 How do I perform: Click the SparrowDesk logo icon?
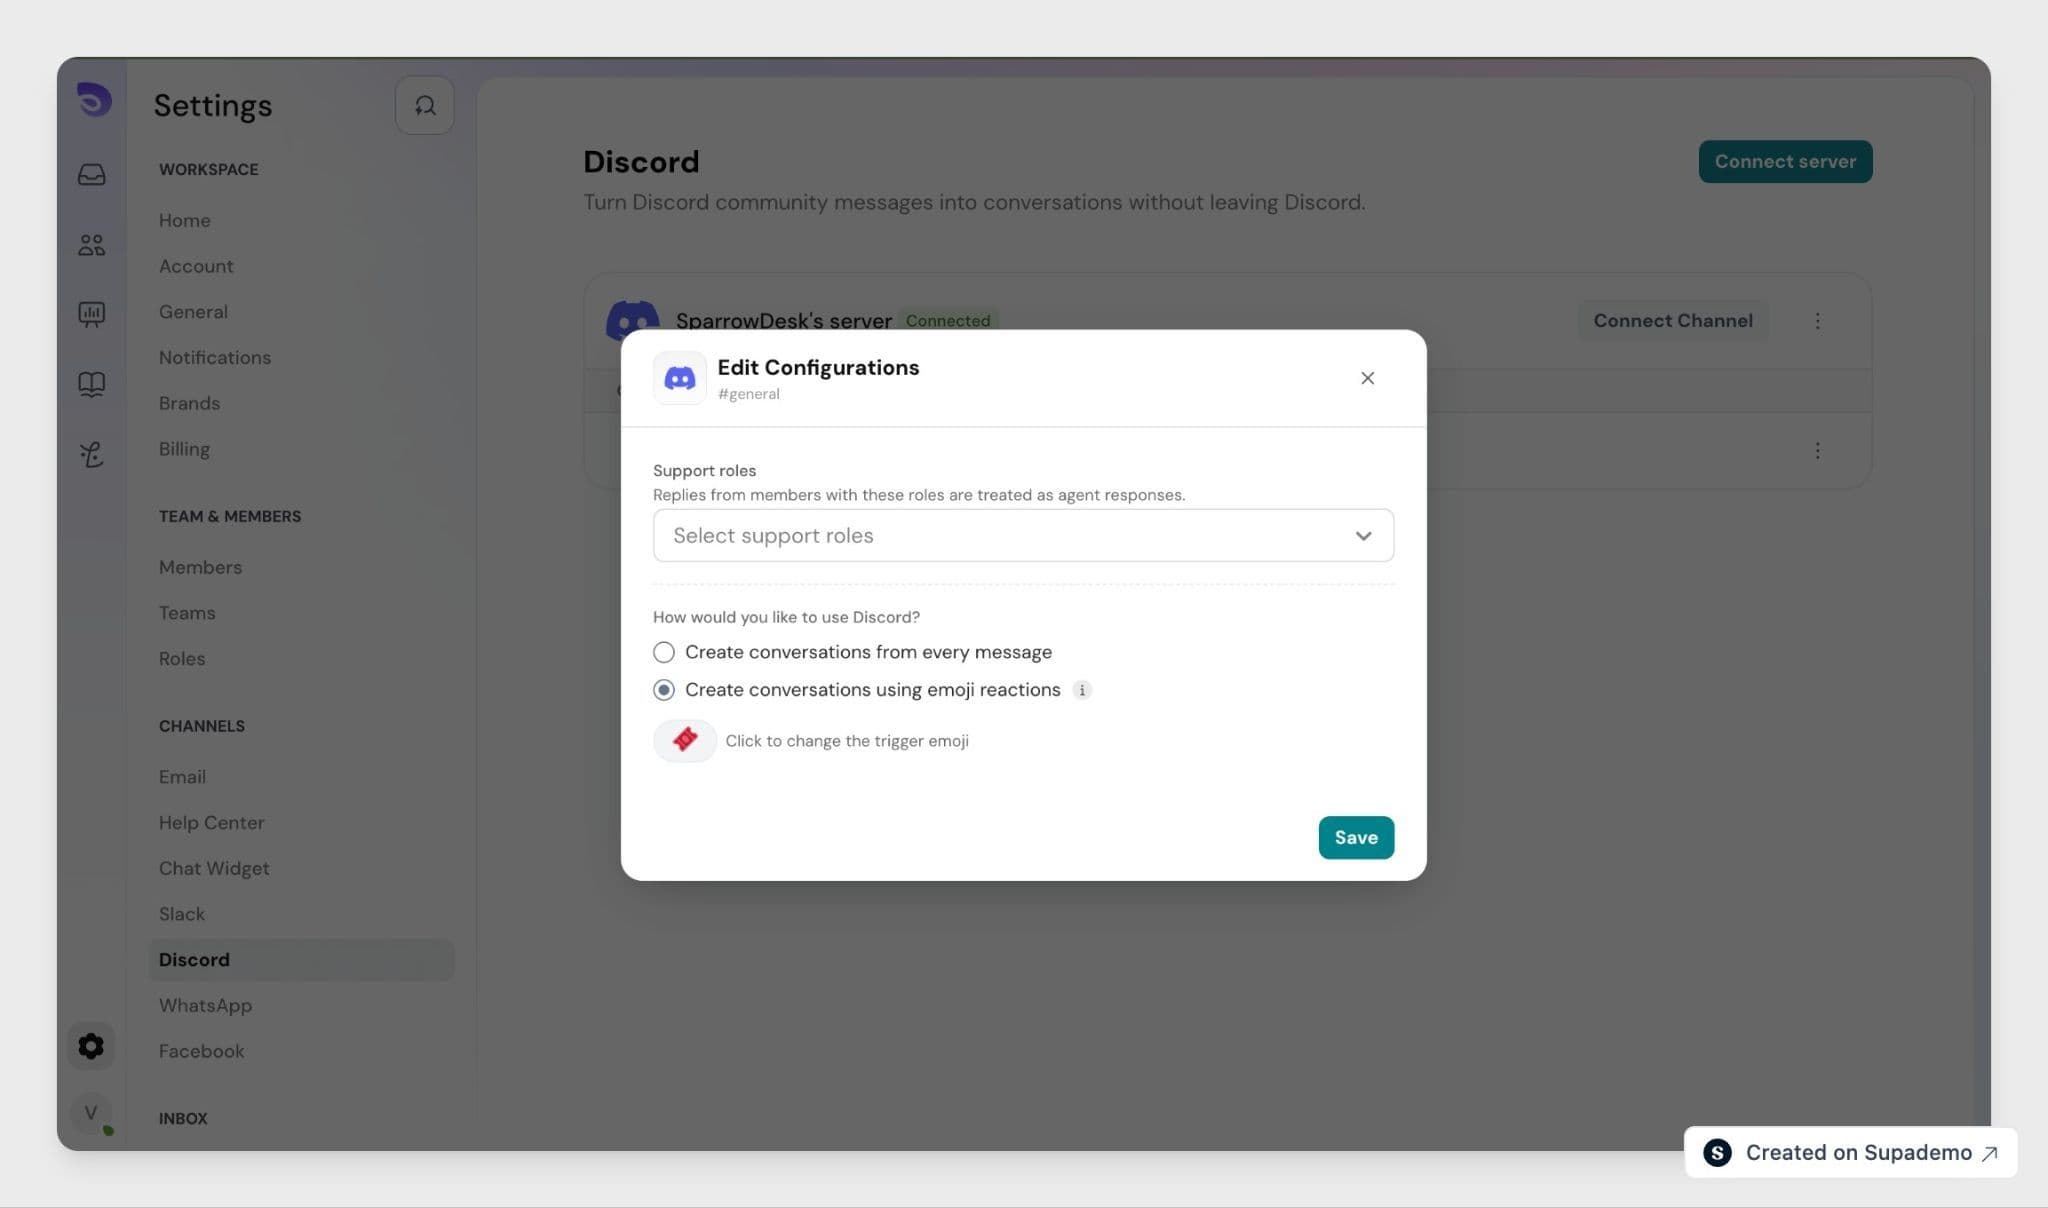tap(94, 100)
